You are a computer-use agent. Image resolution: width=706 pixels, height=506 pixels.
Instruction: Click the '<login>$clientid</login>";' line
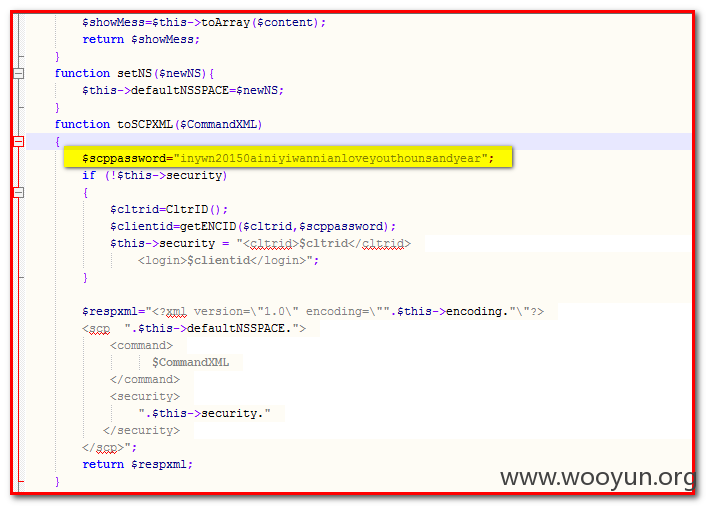pos(228,260)
